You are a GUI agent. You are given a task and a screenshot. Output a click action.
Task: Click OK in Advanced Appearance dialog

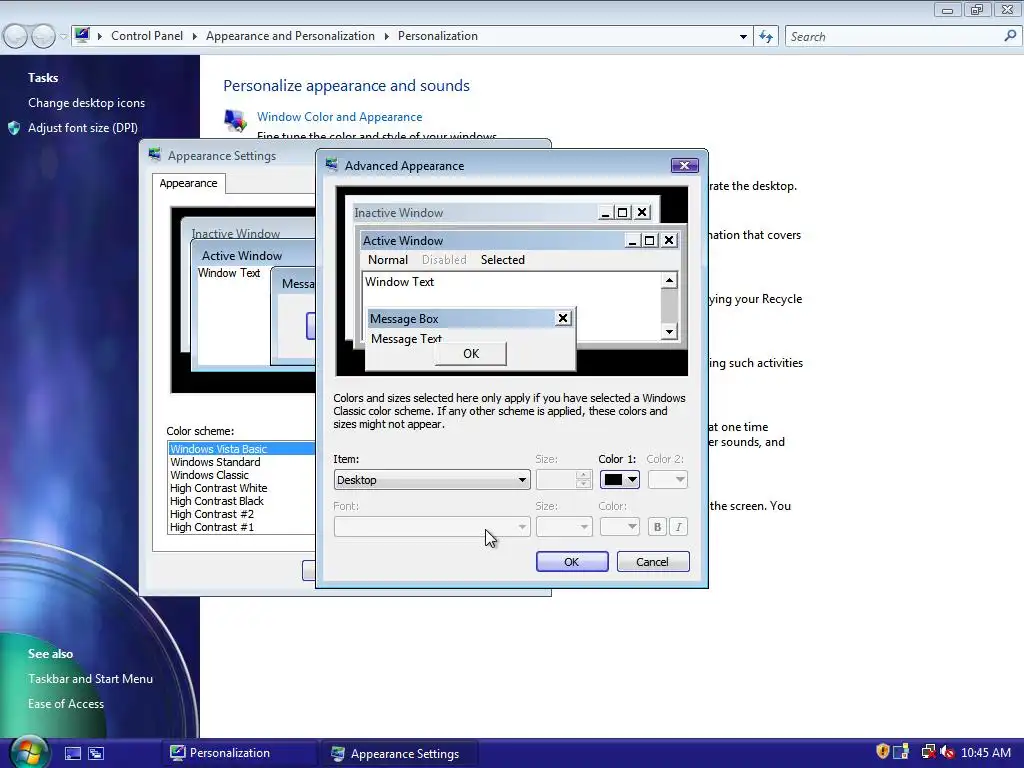[x=572, y=562]
